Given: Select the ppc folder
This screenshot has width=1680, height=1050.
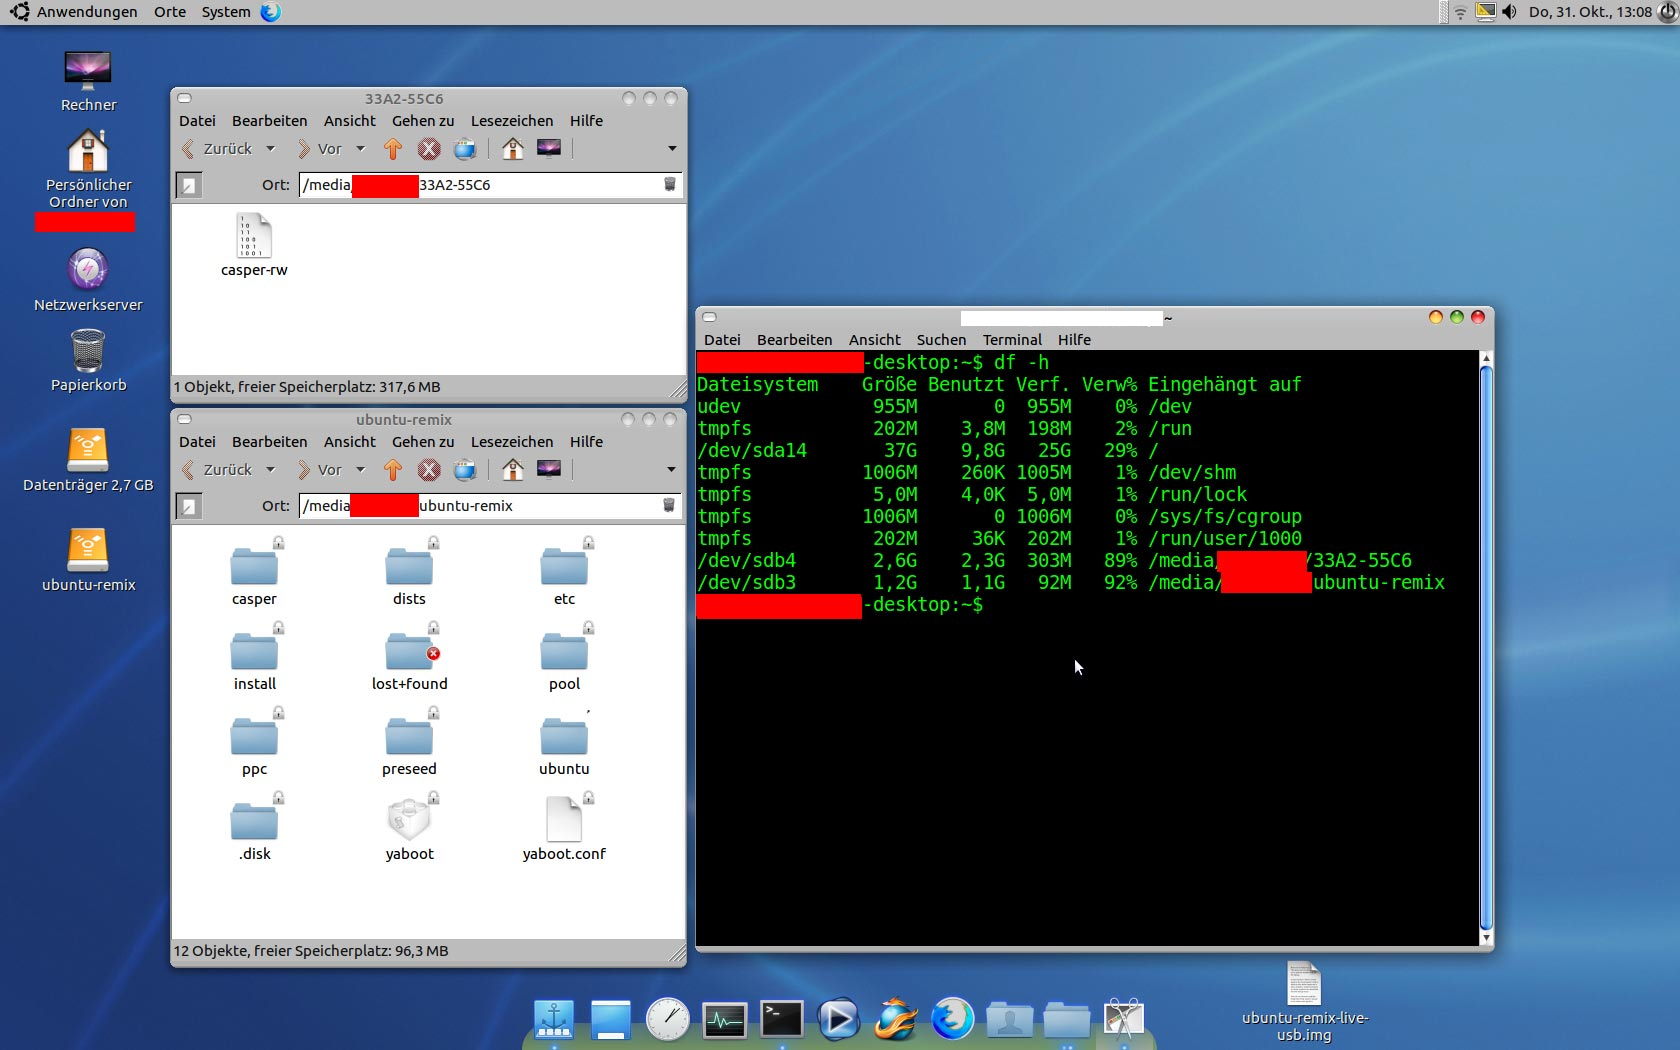Looking at the screenshot, I should (254, 742).
